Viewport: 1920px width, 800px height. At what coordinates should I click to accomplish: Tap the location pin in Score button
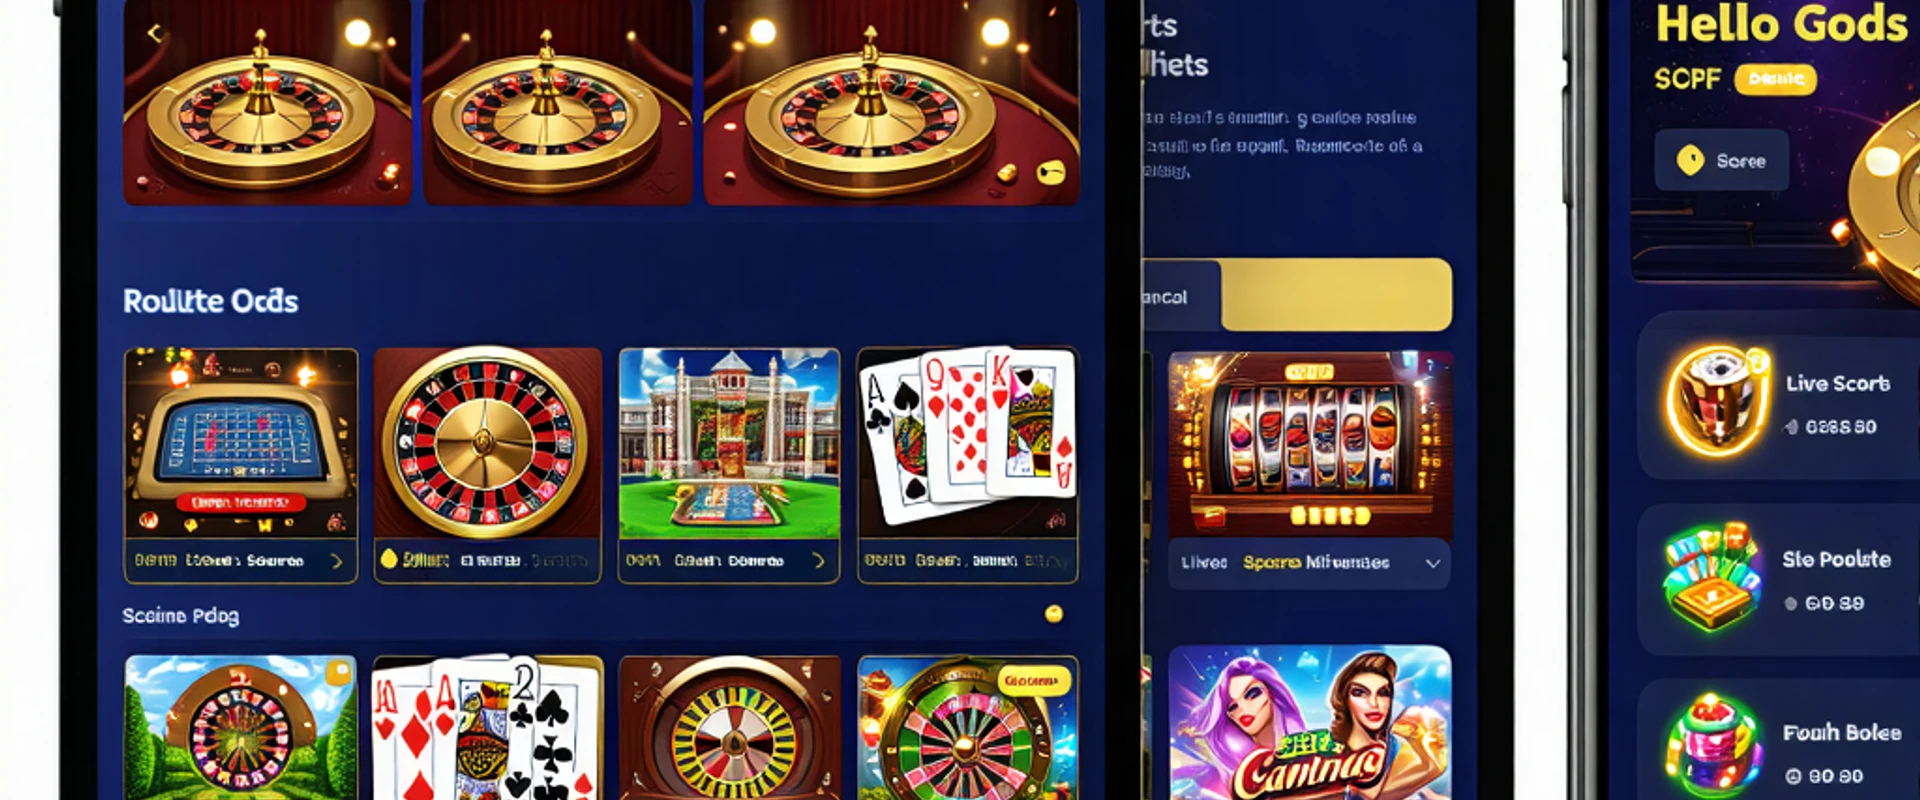click(1690, 160)
